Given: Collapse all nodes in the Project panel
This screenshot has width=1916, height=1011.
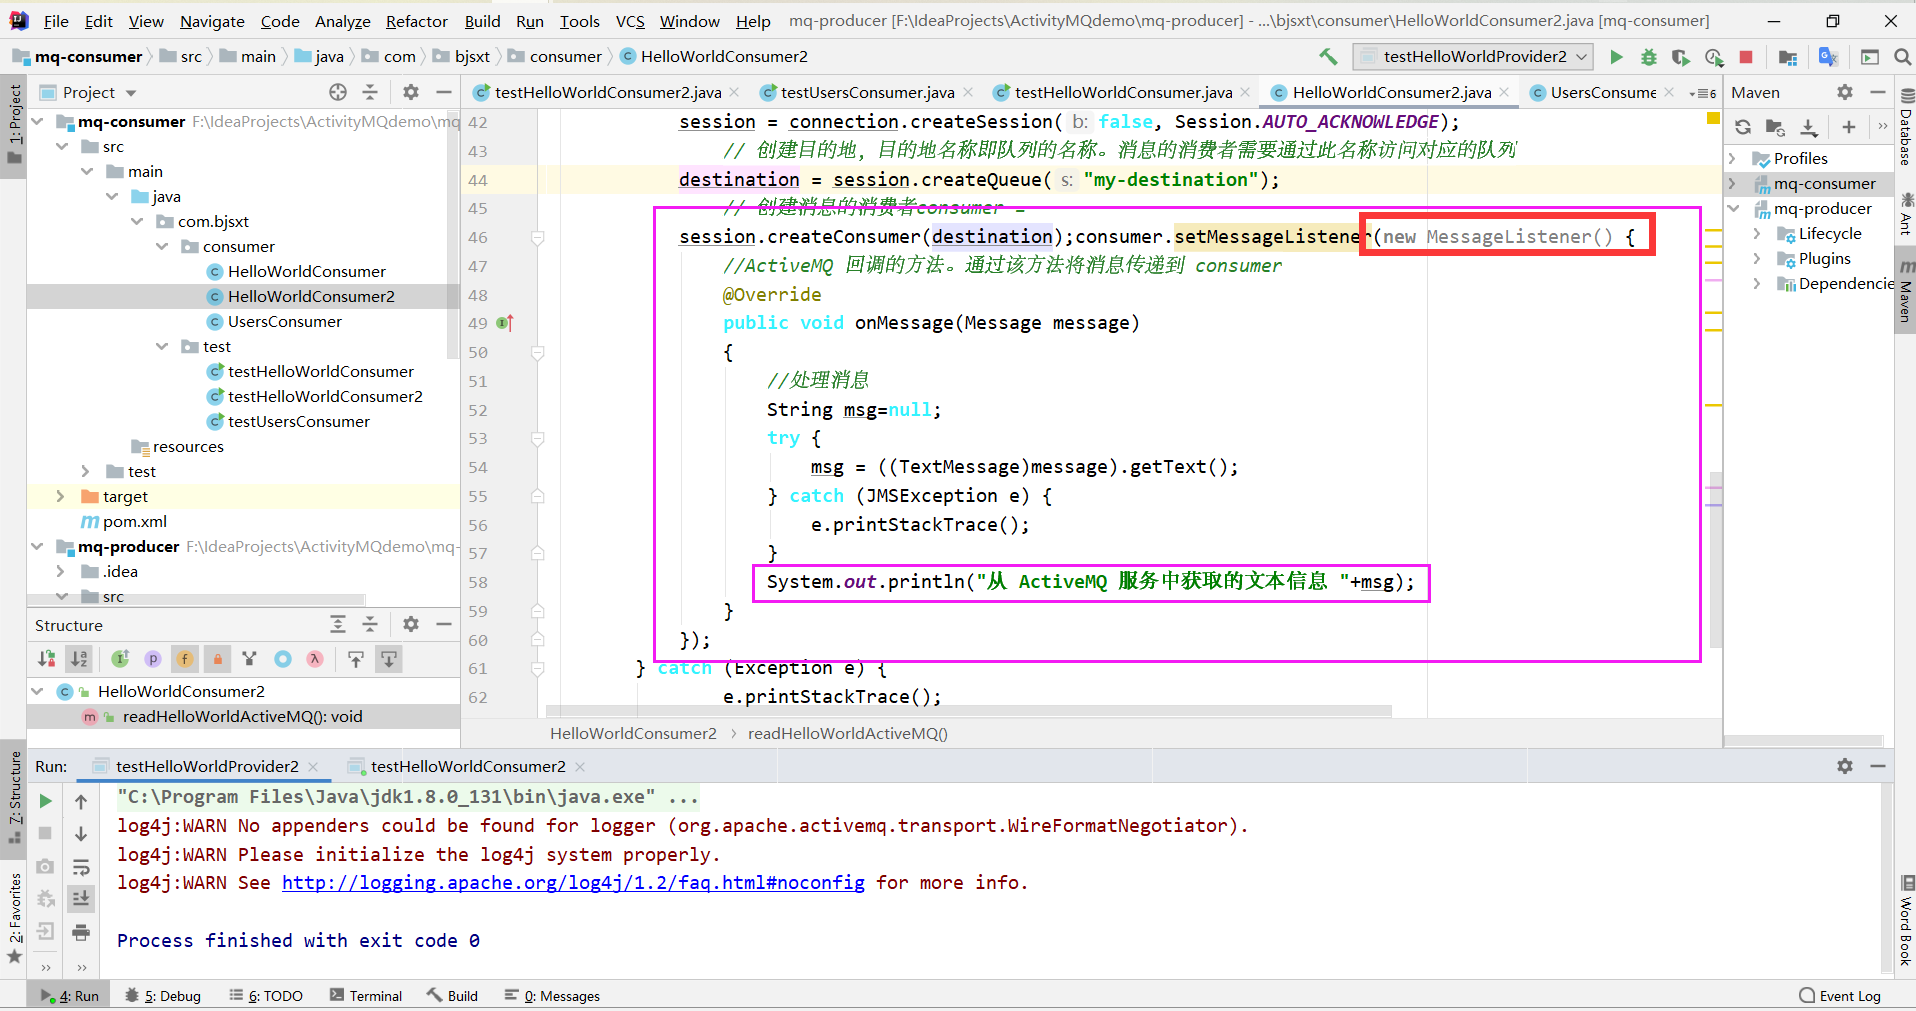Looking at the screenshot, I should click(x=370, y=92).
